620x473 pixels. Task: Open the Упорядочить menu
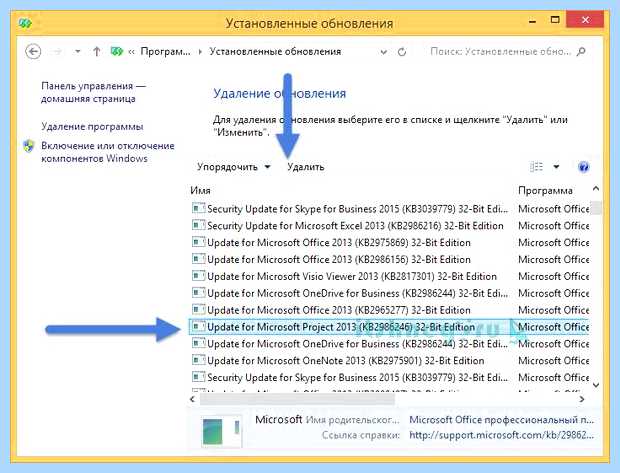click(x=233, y=167)
